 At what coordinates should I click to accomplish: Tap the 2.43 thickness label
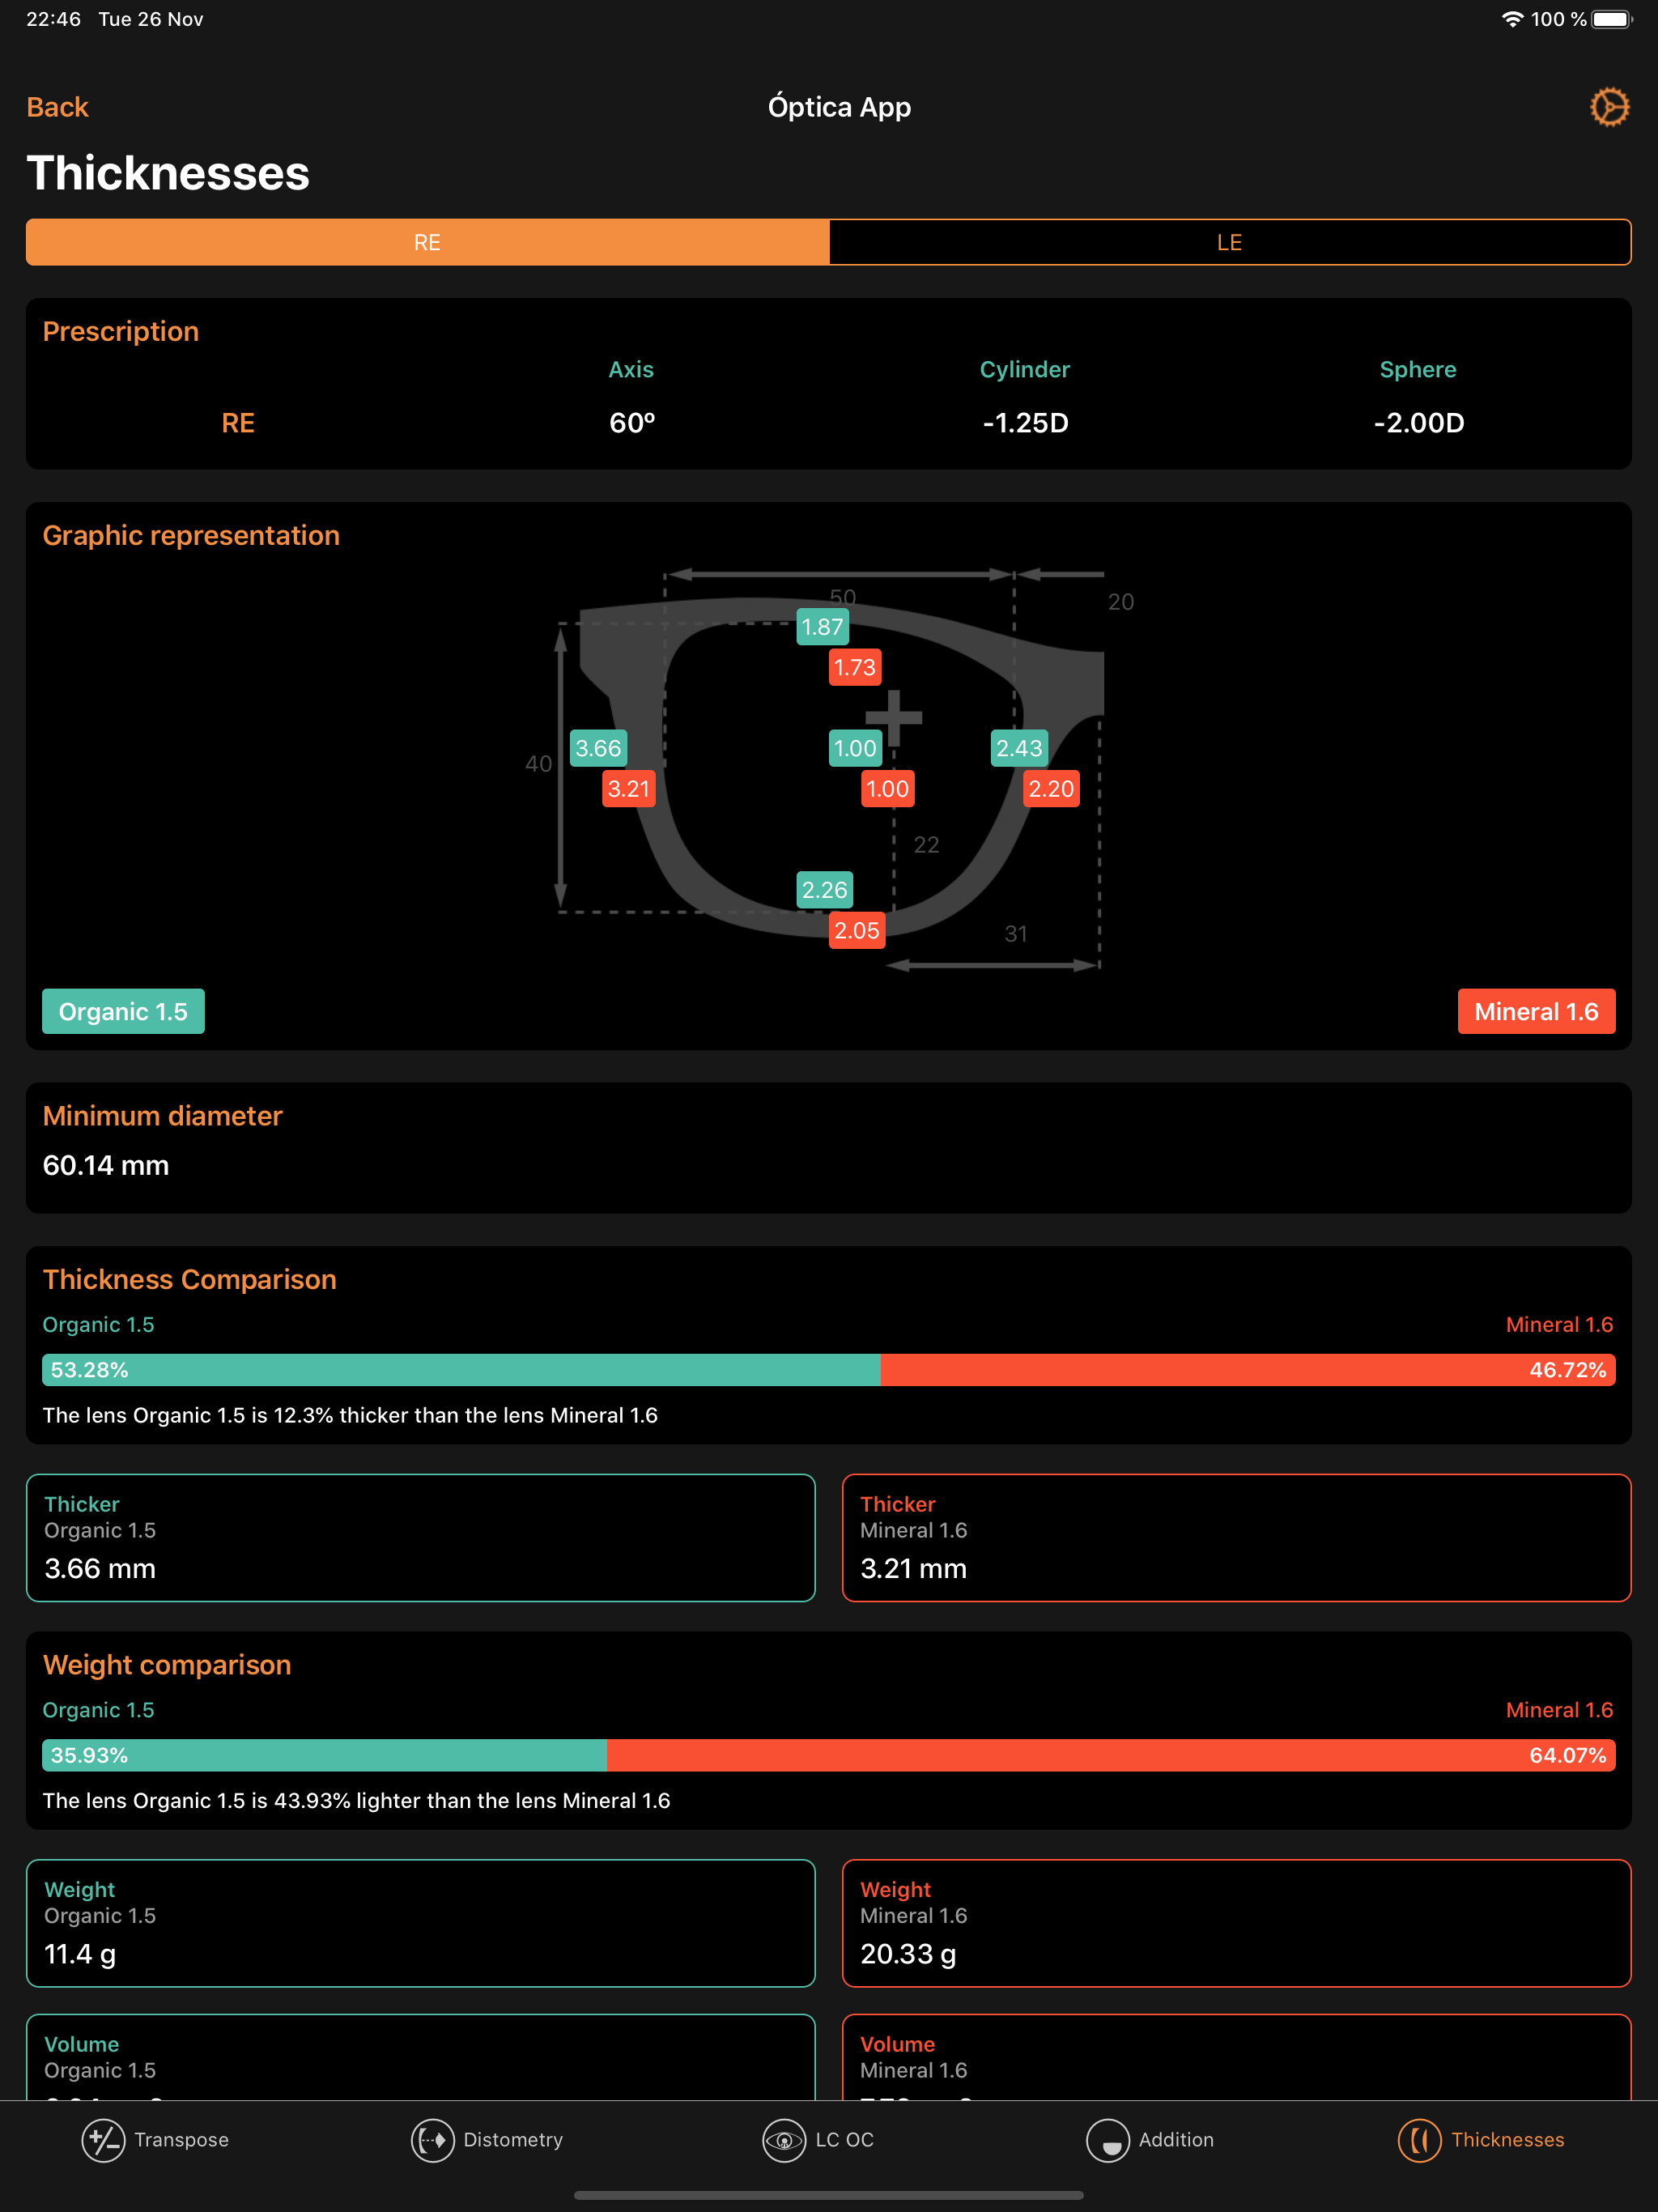pyautogui.click(x=1019, y=748)
